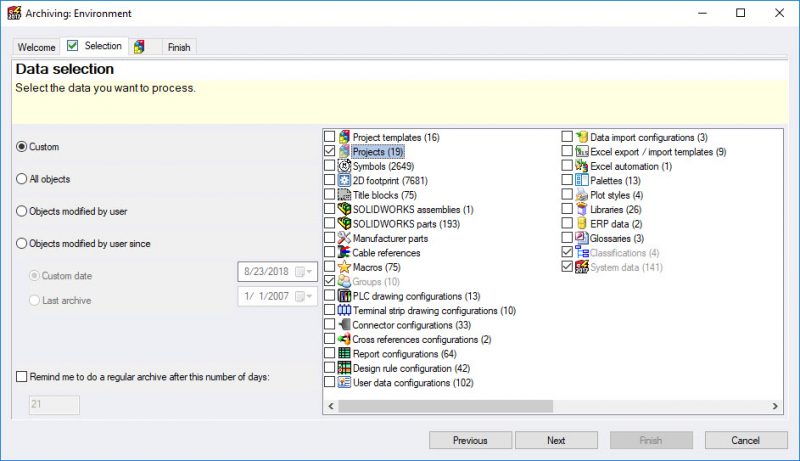Enable the regular archive reminder checkbox

pos(21,376)
